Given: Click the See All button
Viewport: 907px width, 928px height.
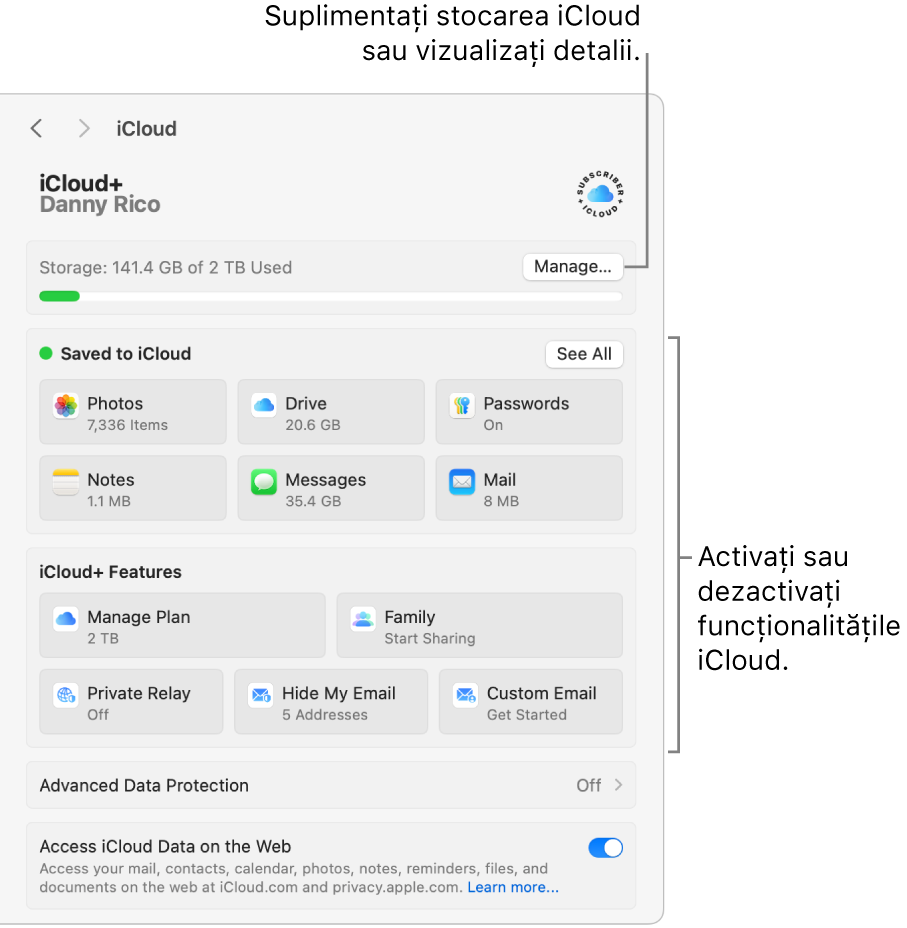Looking at the screenshot, I should [584, 354].
